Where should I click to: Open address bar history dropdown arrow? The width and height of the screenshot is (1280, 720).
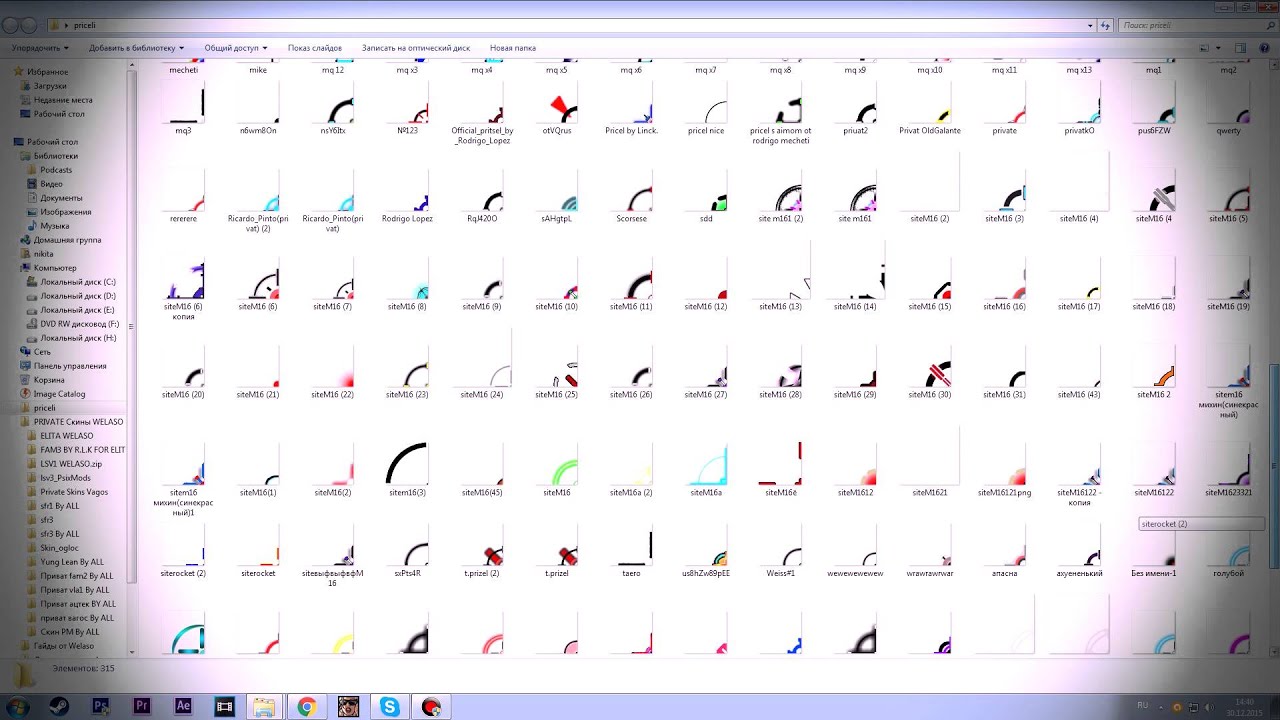[x=1091, y=25]
